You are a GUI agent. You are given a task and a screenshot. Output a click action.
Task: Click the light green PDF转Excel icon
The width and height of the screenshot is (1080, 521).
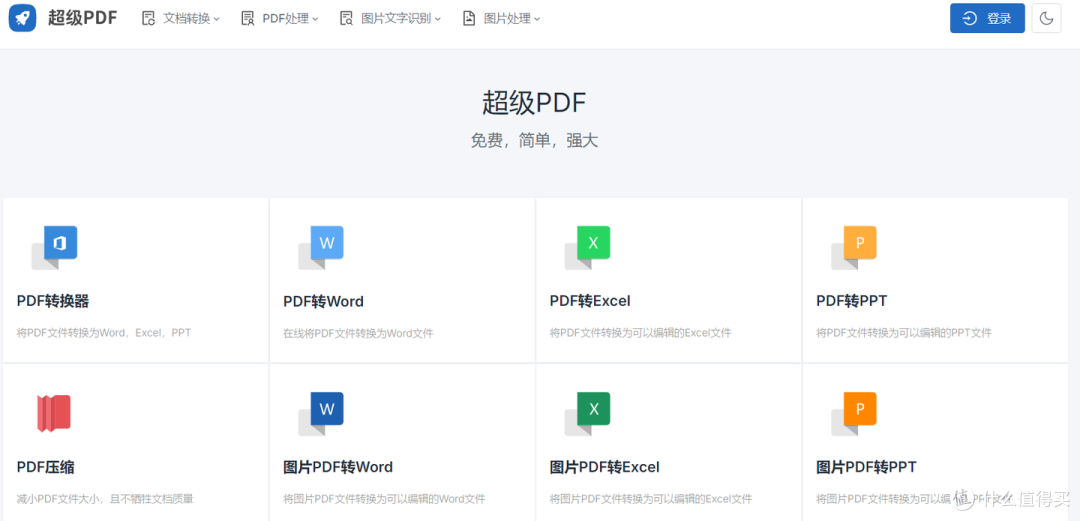tap(588, 247)
